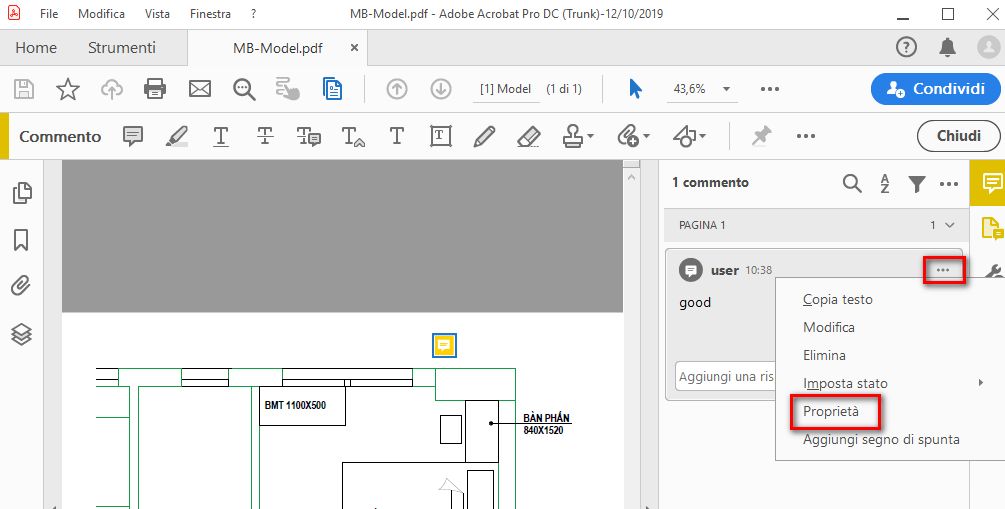The height and width of the screenshot is (509, 1005).
Task: Click the Condividi share button
Action: coord(936,89)
